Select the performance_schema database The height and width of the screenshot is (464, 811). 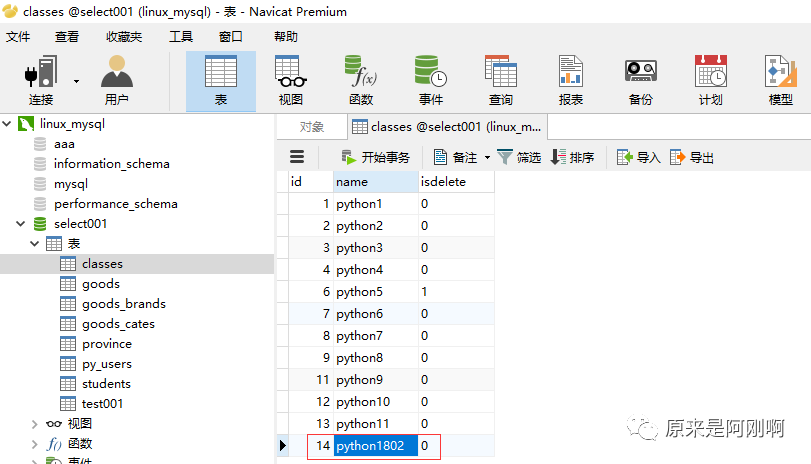(116, 204)
